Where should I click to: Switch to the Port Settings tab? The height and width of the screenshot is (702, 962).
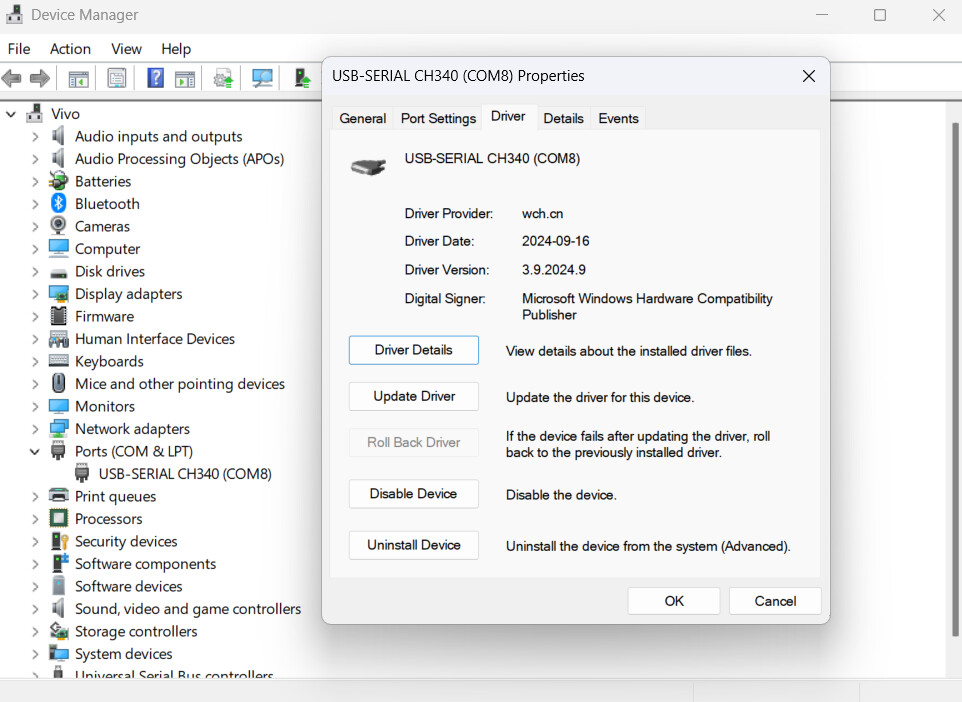pos(438,118)
